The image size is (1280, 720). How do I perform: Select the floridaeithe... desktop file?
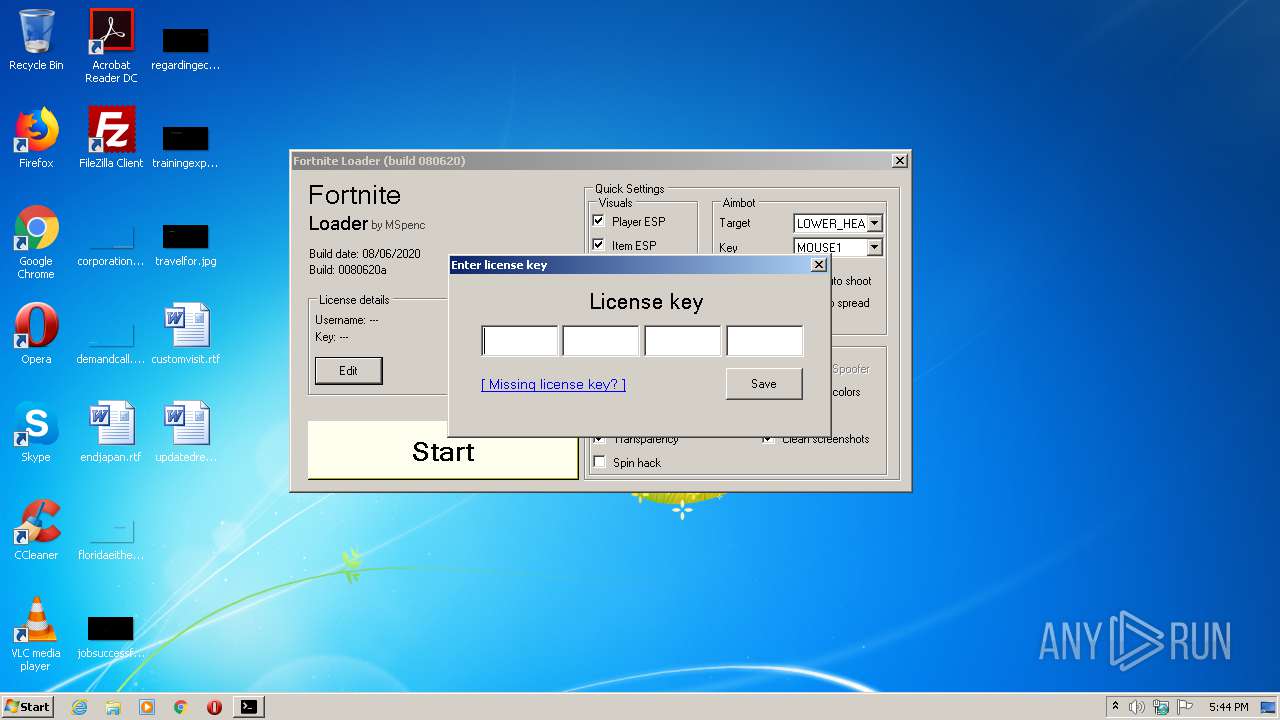[x=111, y=539]
